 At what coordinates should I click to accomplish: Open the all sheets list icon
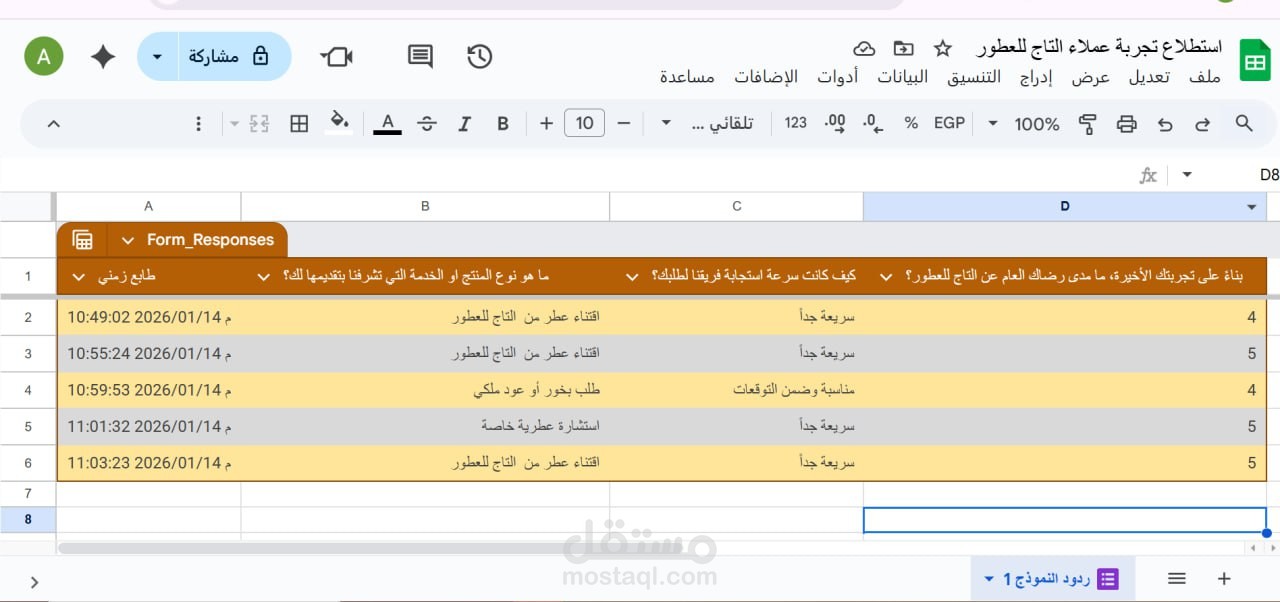pyautogui.click(x=1177, y=579)
